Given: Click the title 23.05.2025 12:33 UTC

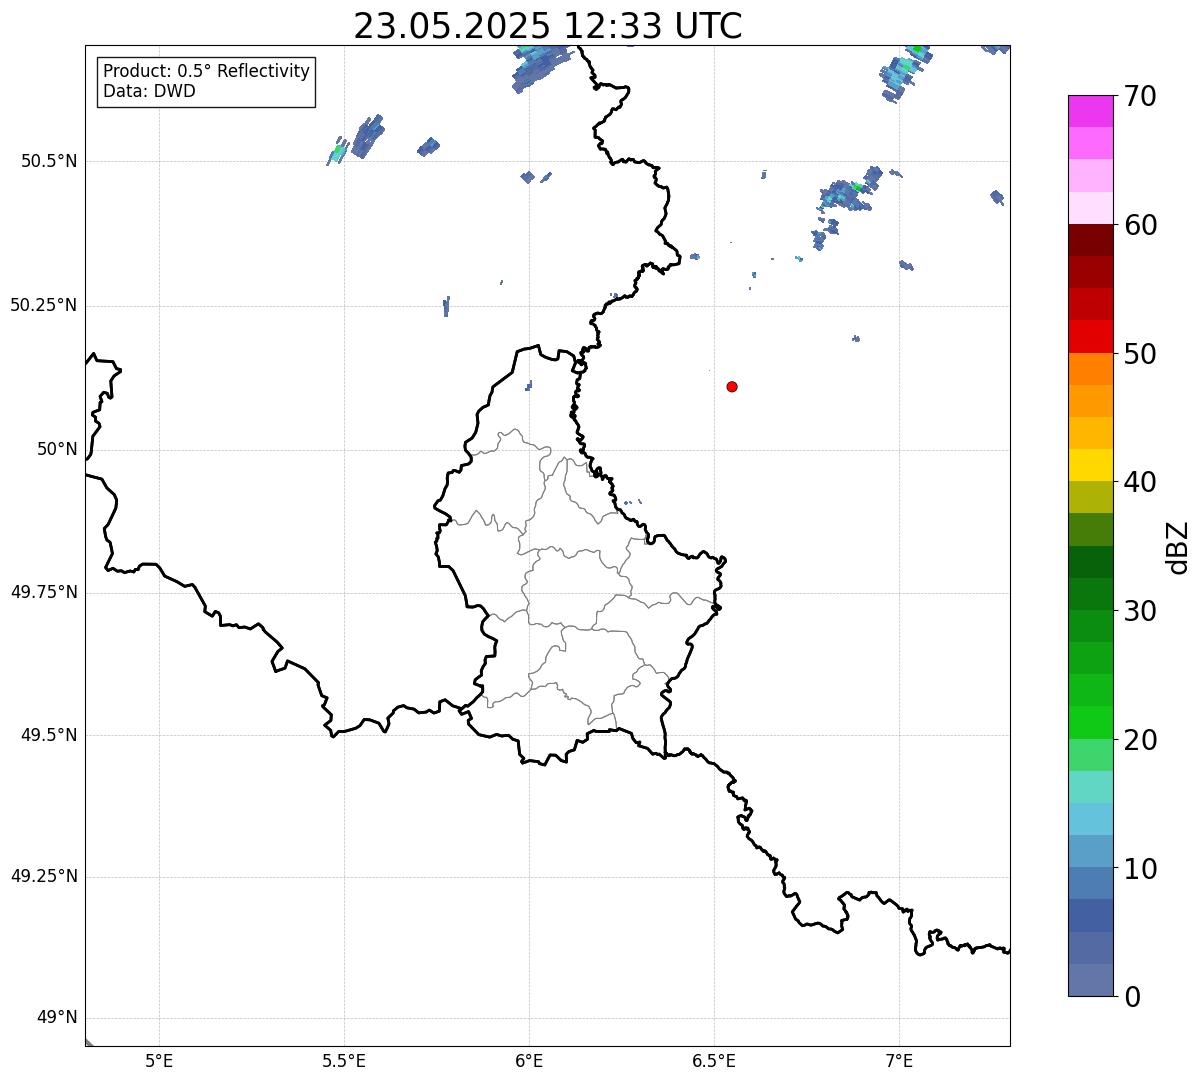Looking at the screenshot, I should pyautogui.click(x=548, y=26).
